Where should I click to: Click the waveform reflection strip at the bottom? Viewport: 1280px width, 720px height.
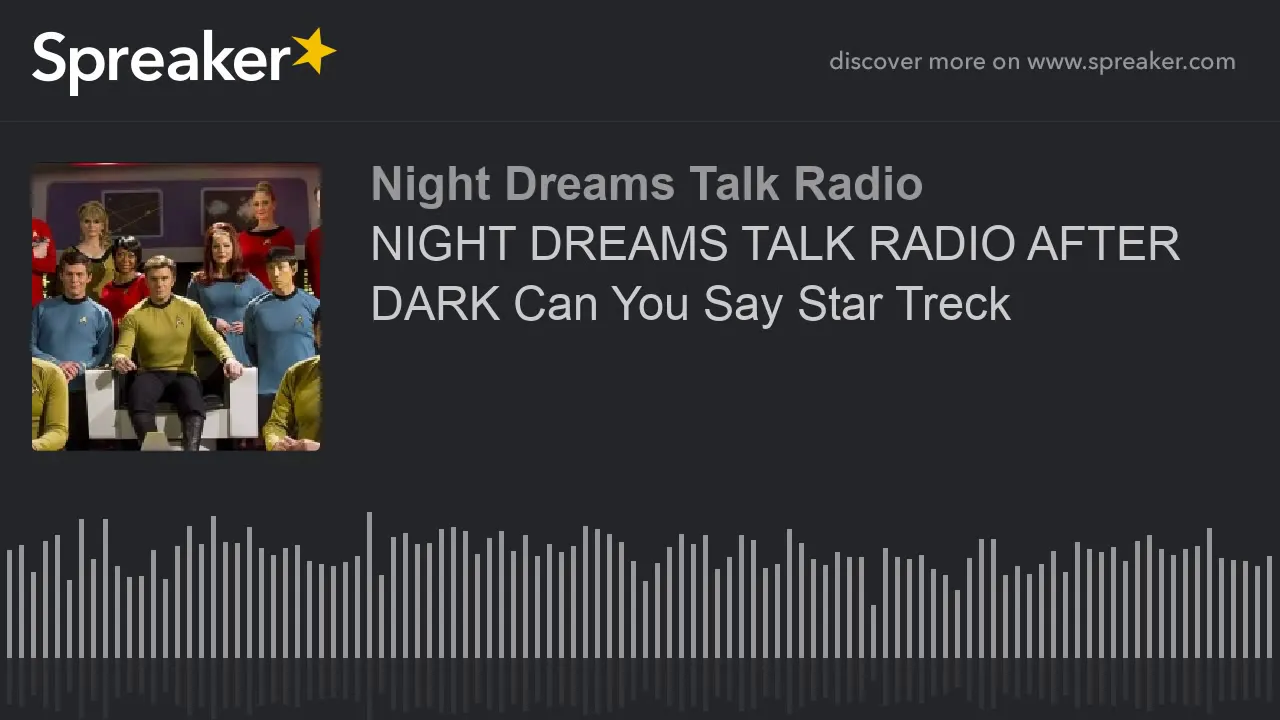(640, 688)
